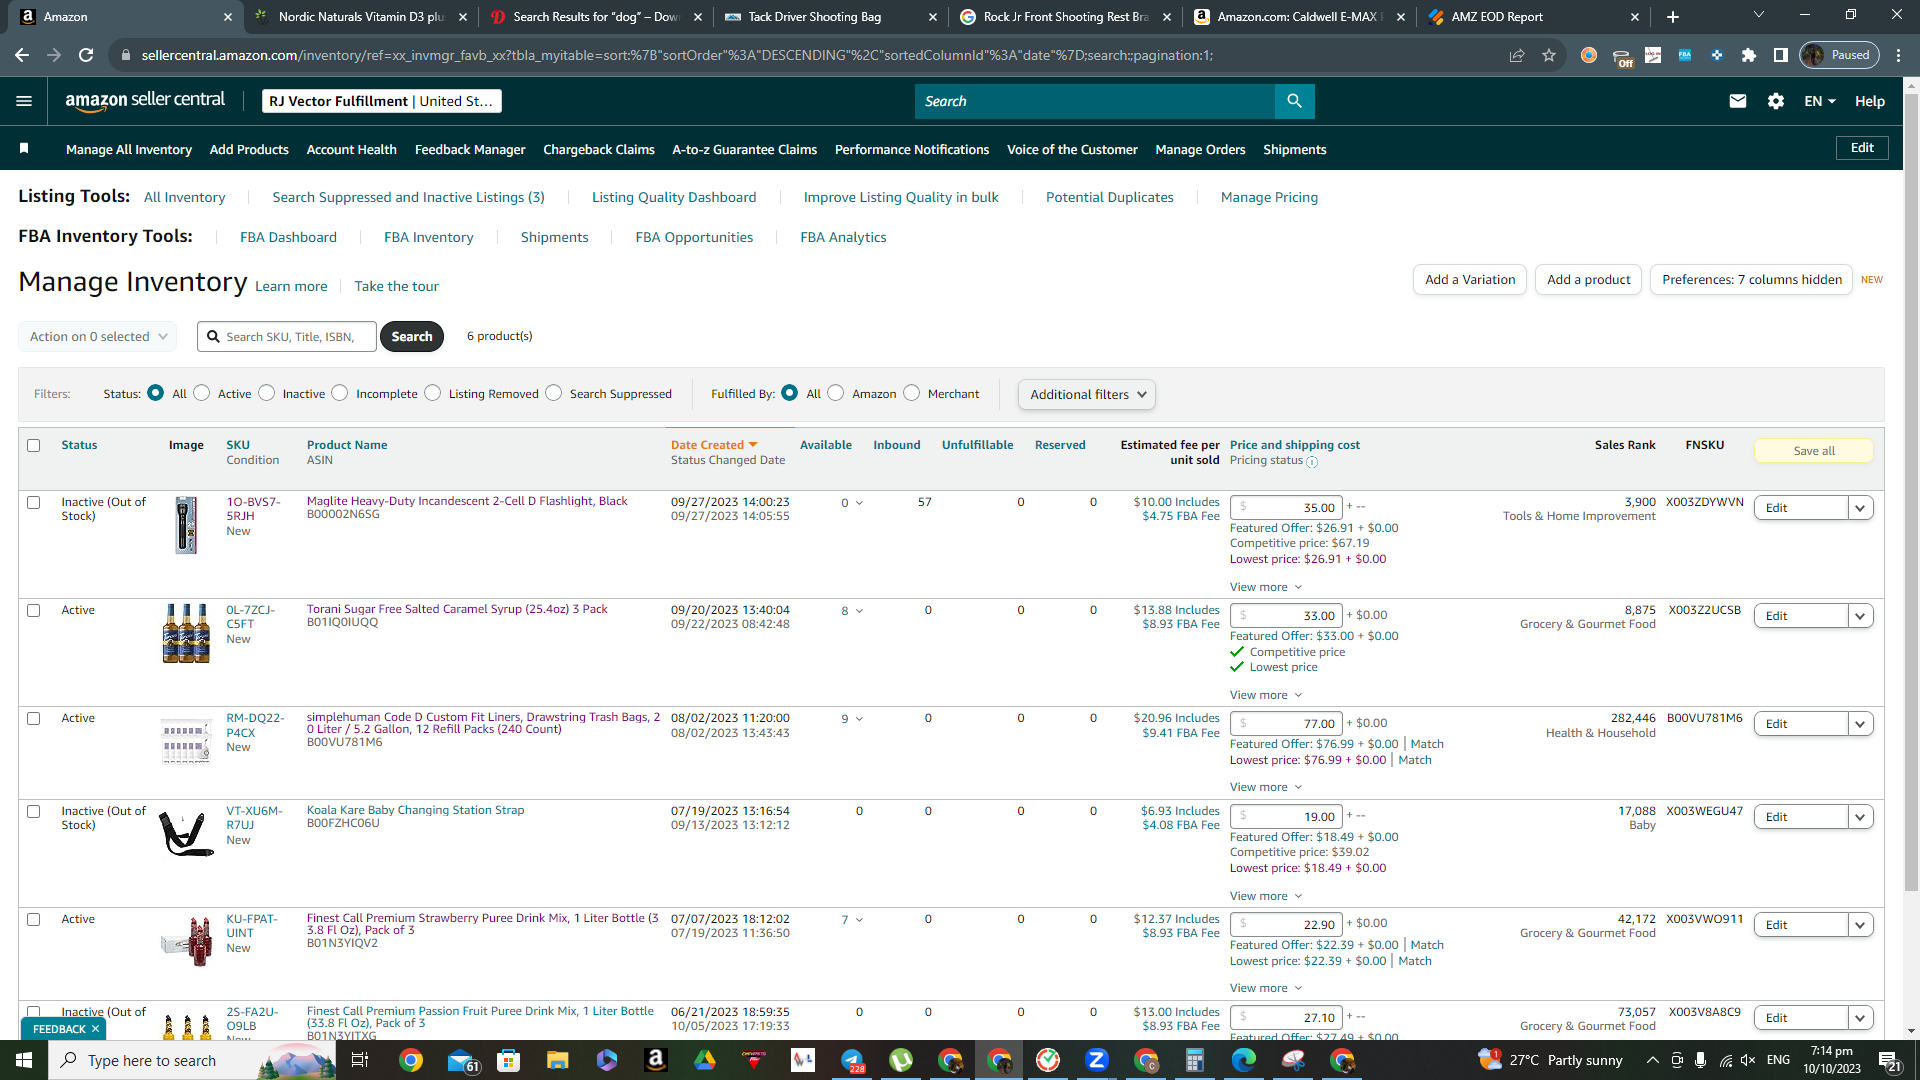Open the settings gear icon
Screen dimensions: 1920x1080
click(x=1776, y=101)
